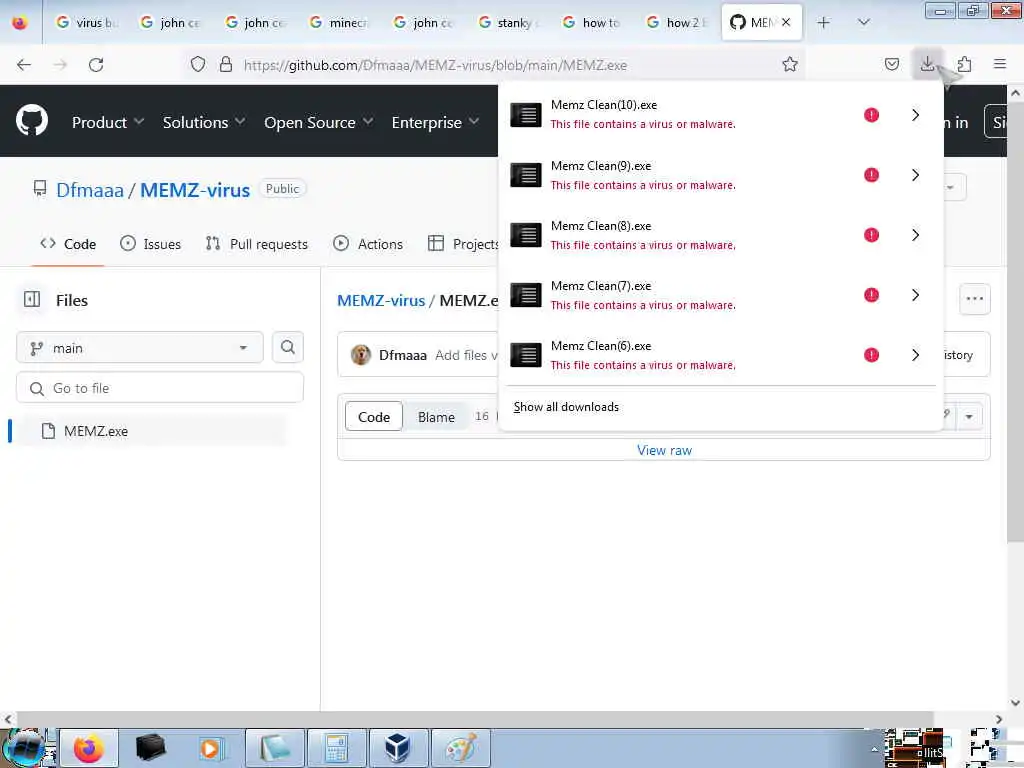Image resolution: width=1024 pixels, height=768 pixels.
Task: Open the Solutions navigation menu
Action: click(x=204, y=122)
